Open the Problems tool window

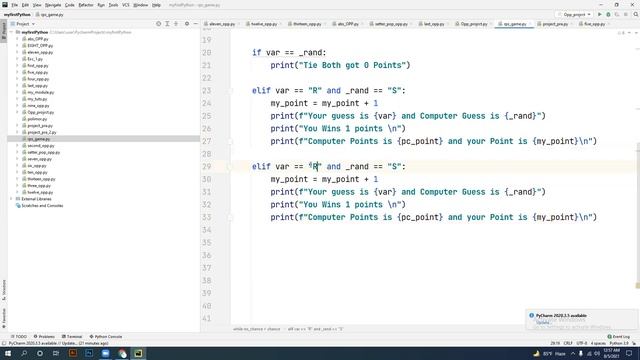click(x=44, y=336)
